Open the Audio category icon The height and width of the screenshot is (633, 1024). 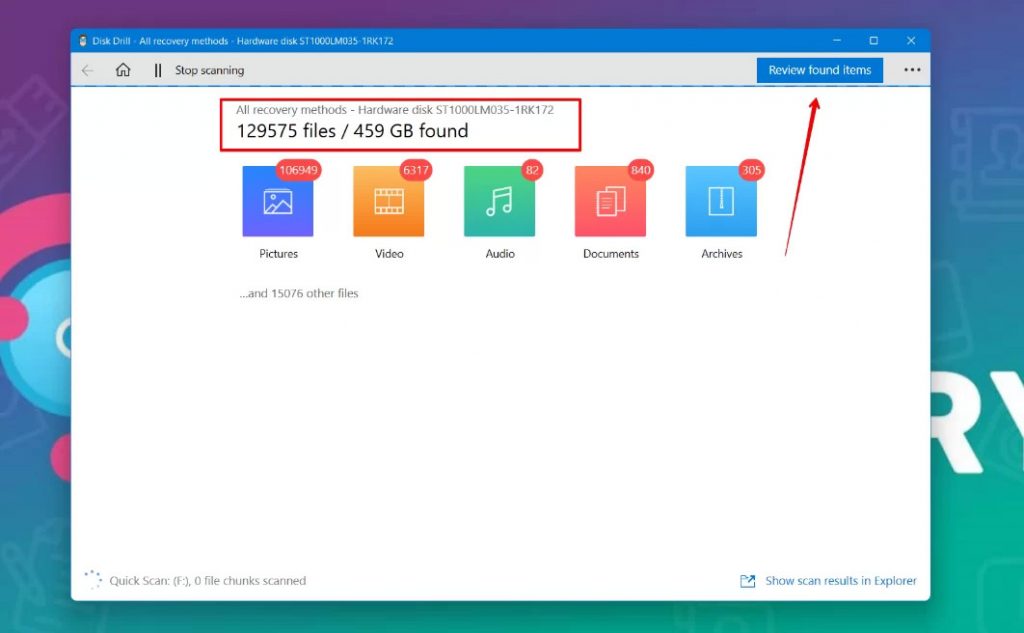click(499, 201)
